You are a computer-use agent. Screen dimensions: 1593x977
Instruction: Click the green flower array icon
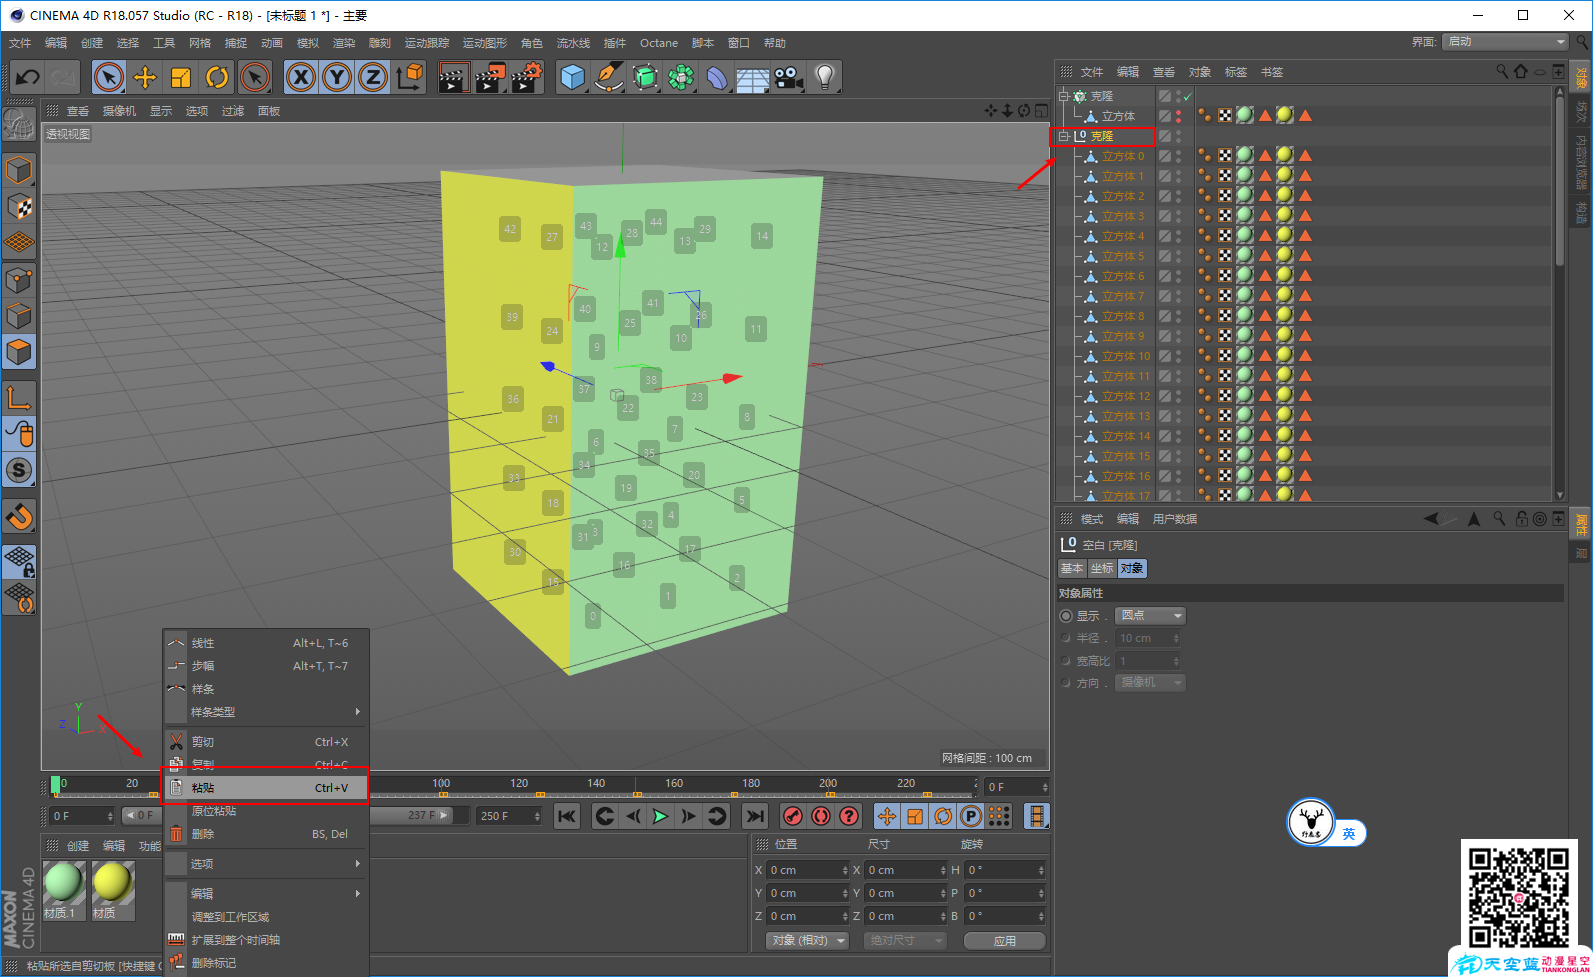click(x=681, y=77)
